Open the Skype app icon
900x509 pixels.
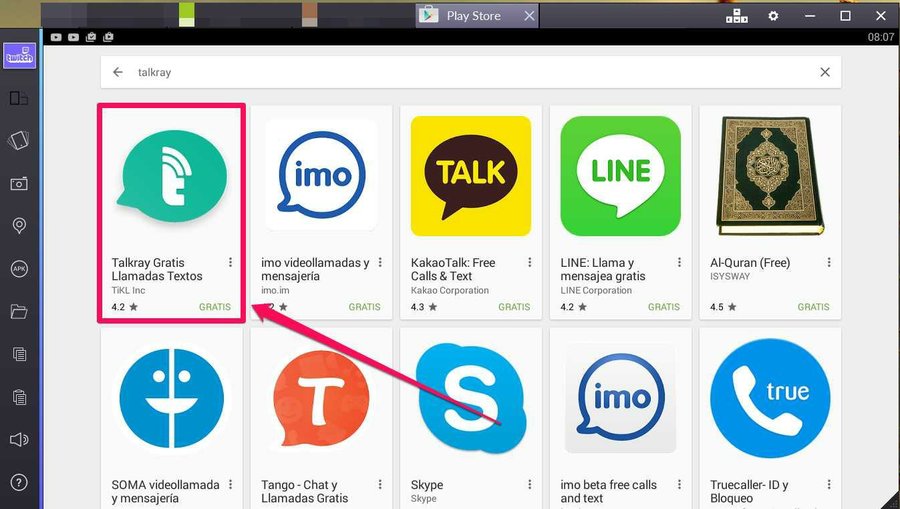pyautogui.click(x=471, y=398)
